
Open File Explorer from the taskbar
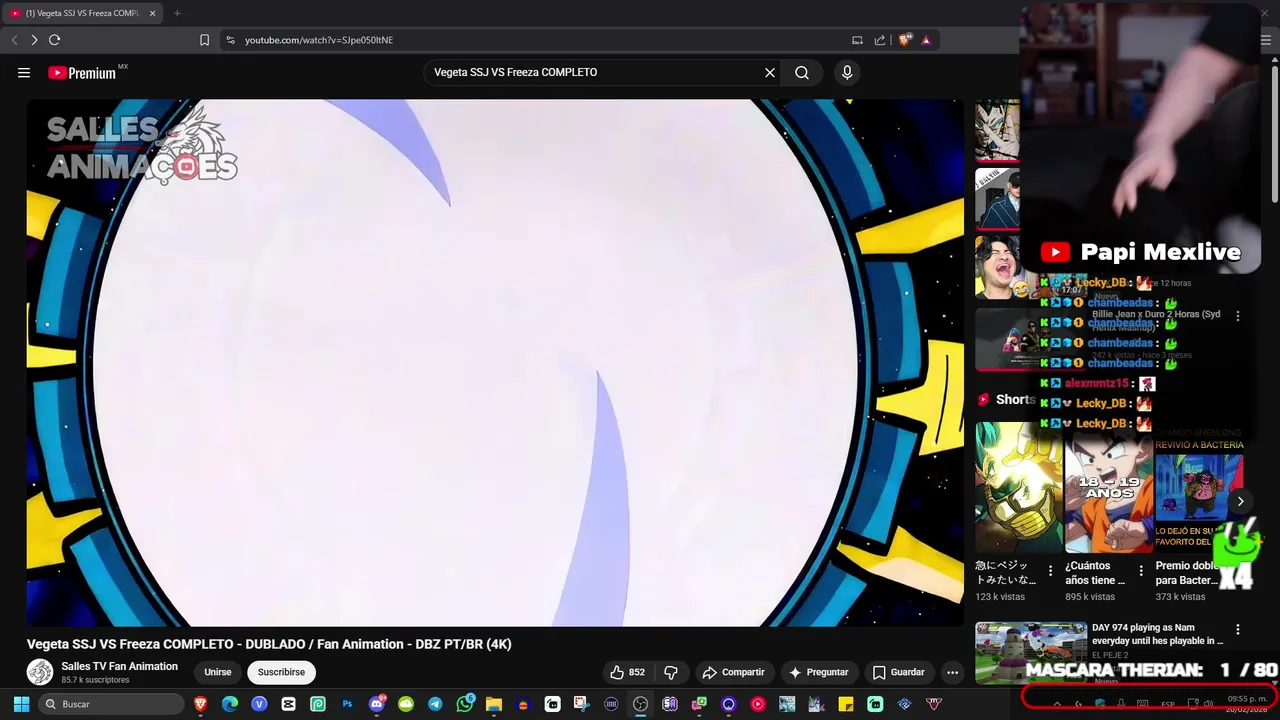[494, 704]
